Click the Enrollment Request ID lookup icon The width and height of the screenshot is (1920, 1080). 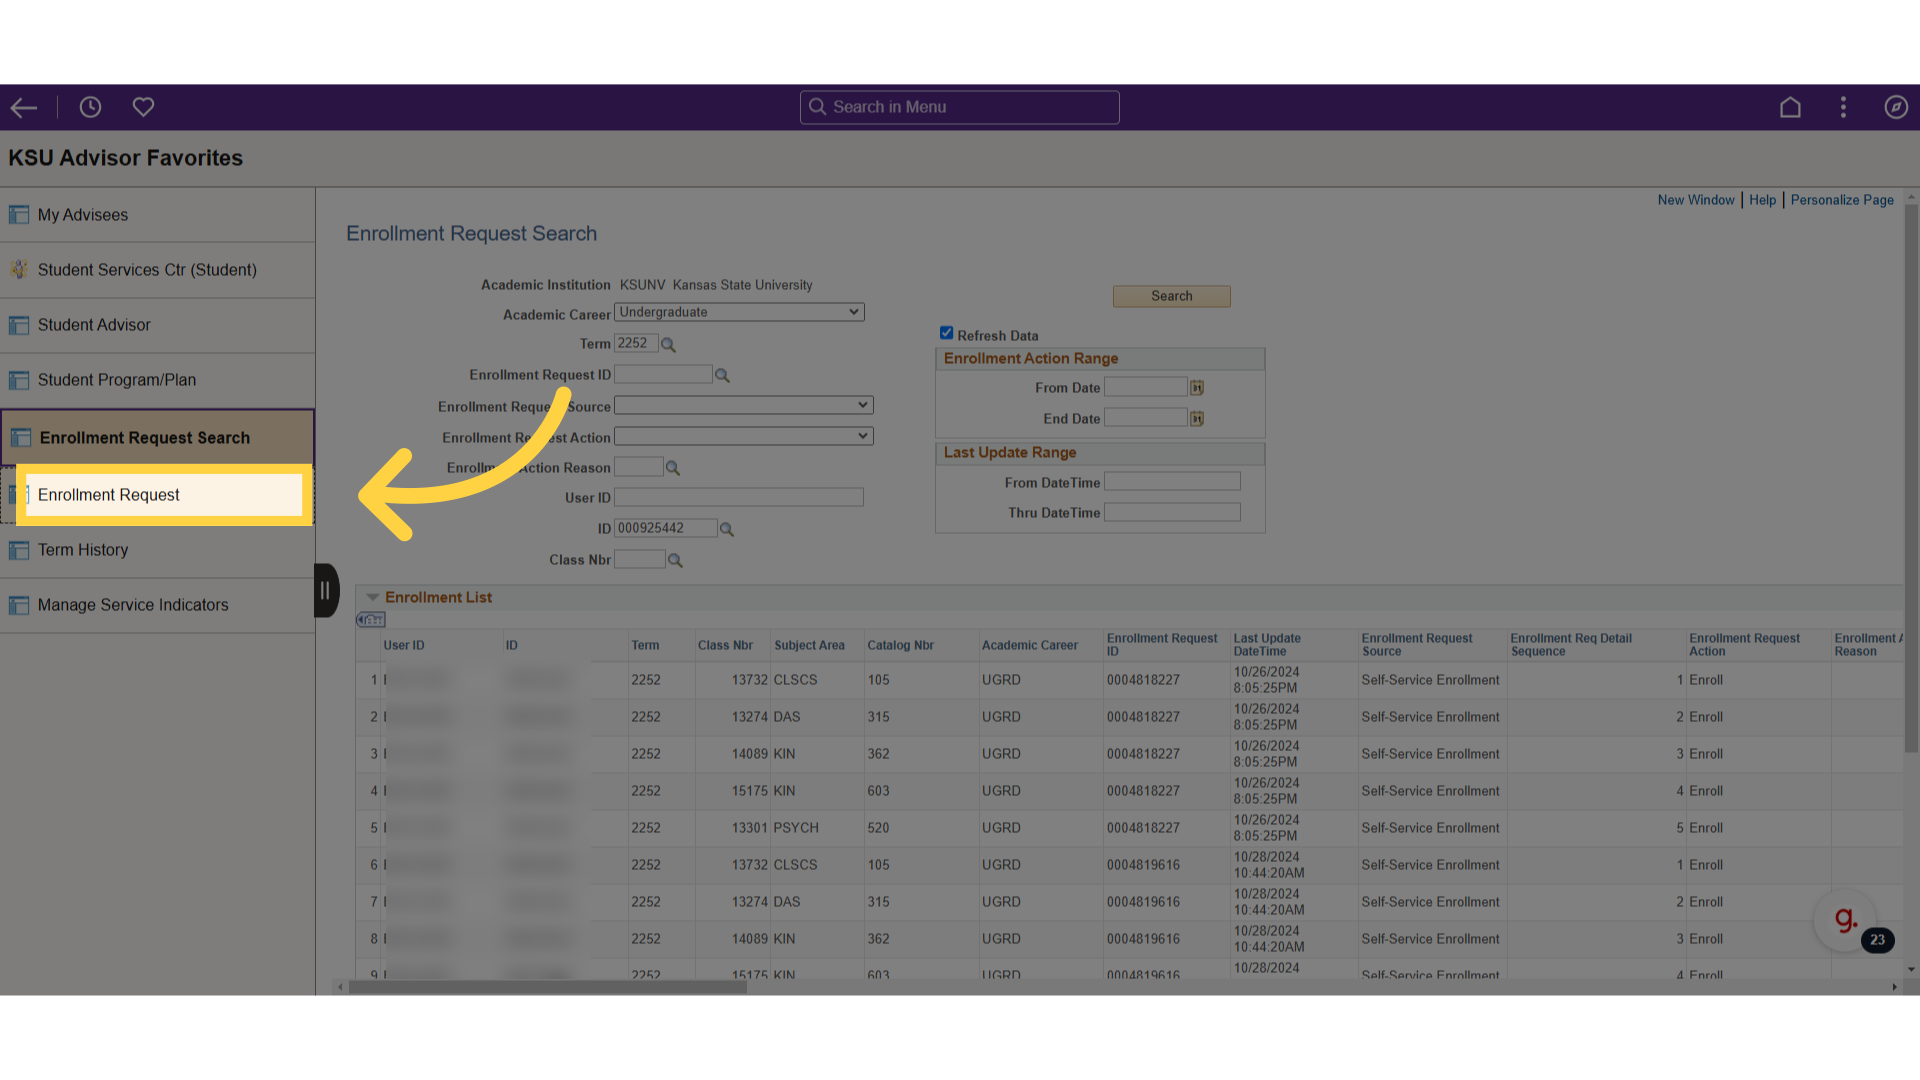722,375
